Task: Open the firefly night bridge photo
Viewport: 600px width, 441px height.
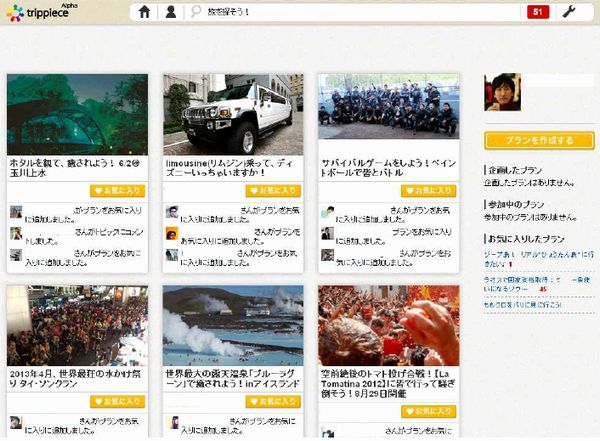Action: tap(77, 114)
